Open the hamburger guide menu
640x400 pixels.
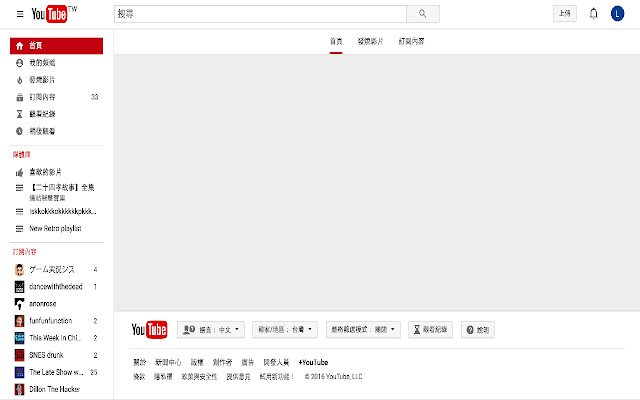point(19,14)
